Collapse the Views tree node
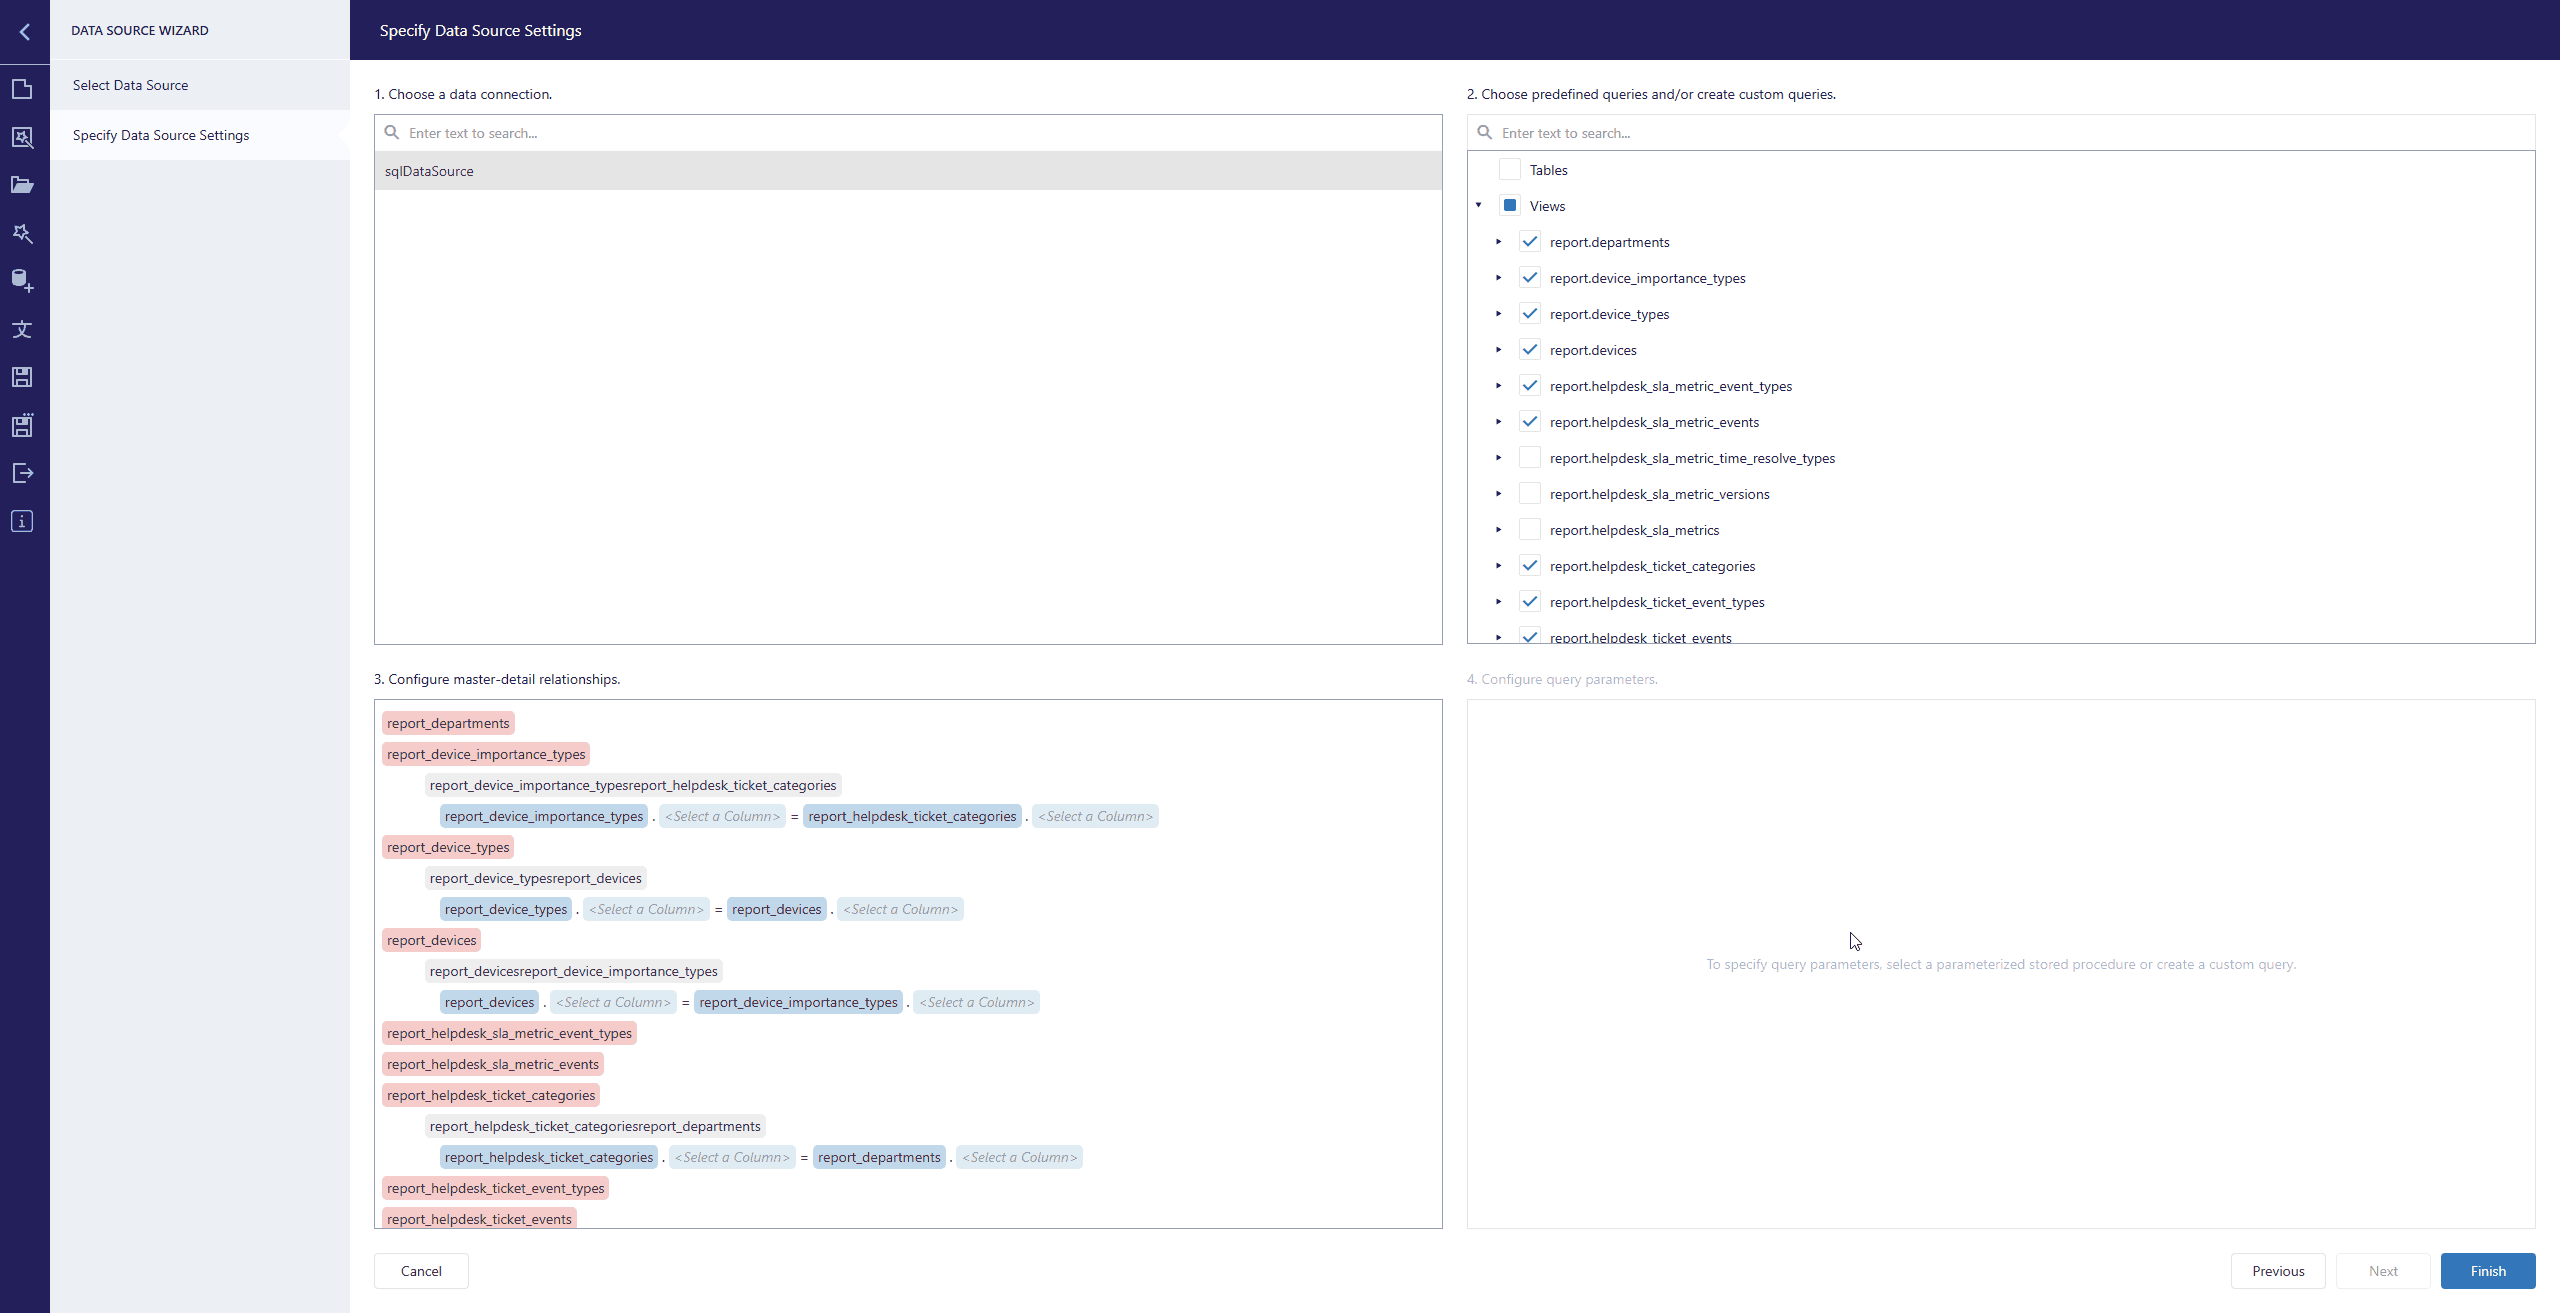The width and height of the screenshot is (2560, 1313). 1479,206
